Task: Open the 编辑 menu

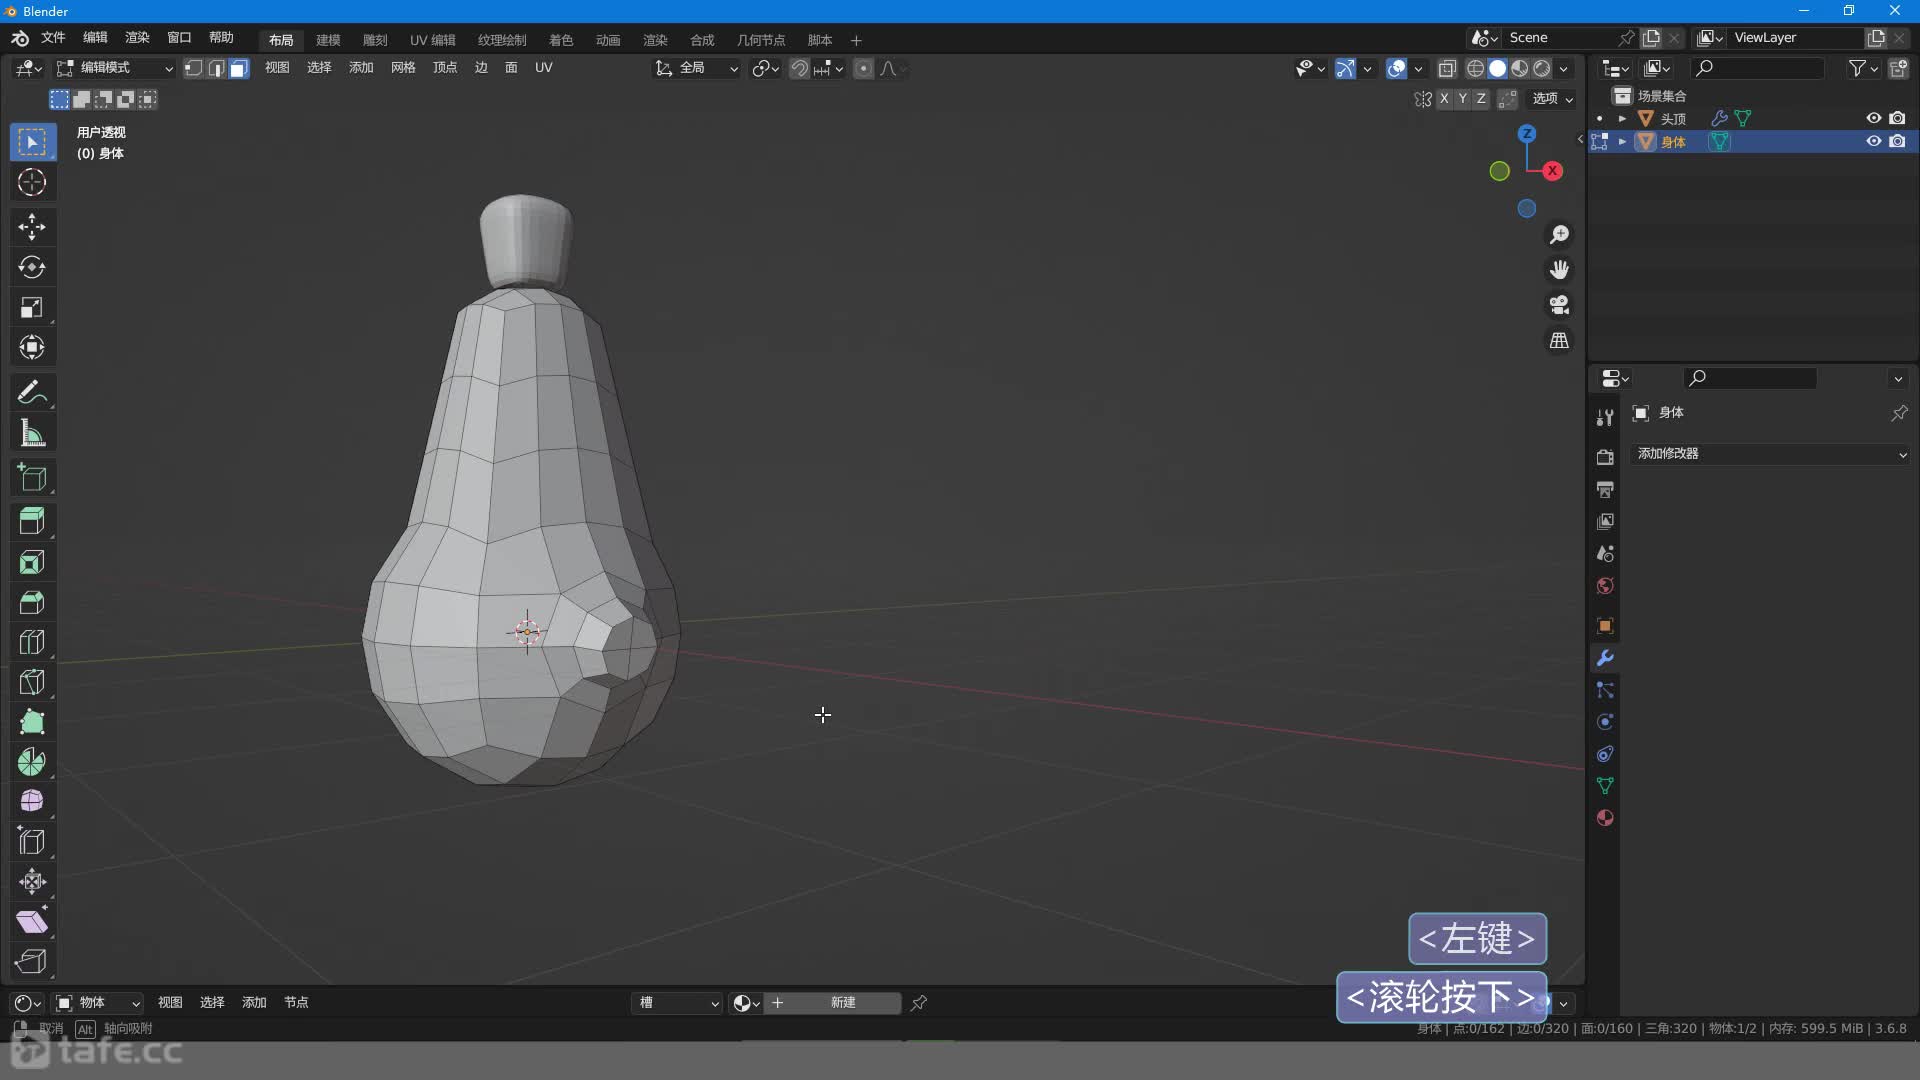Action: pos(95,38)
